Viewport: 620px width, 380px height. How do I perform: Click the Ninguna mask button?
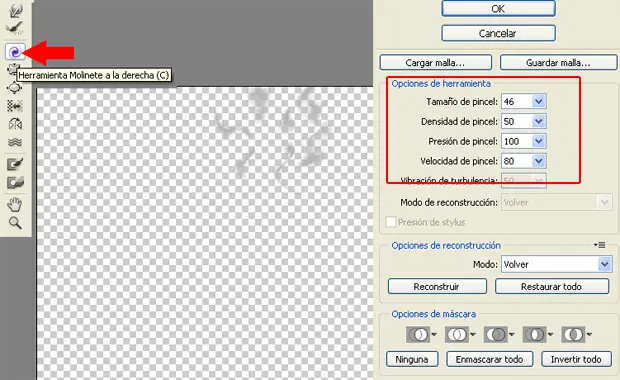[412, 359]
